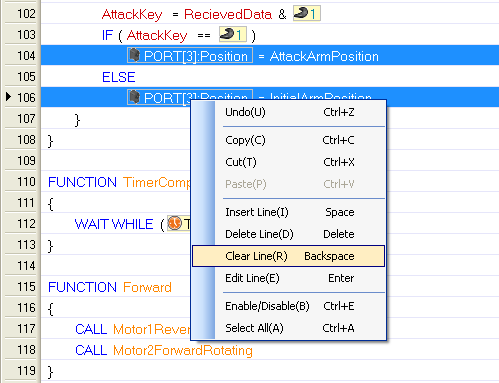This screenshot has width=499, height=383.
Task: Click Motor2ForwardRotating on line 118
Action: [183, 351]
